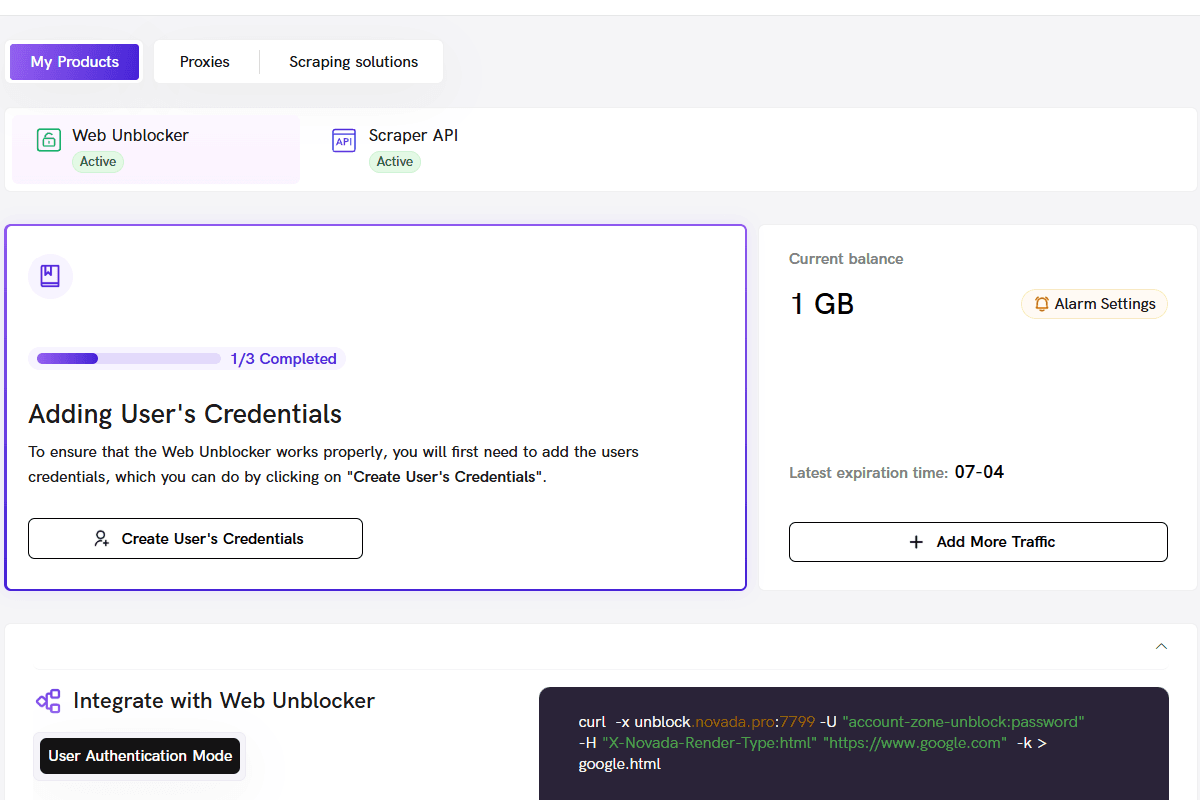Click Add More Traffic button
The image size is (1200, 800).
tap(978, 542)
